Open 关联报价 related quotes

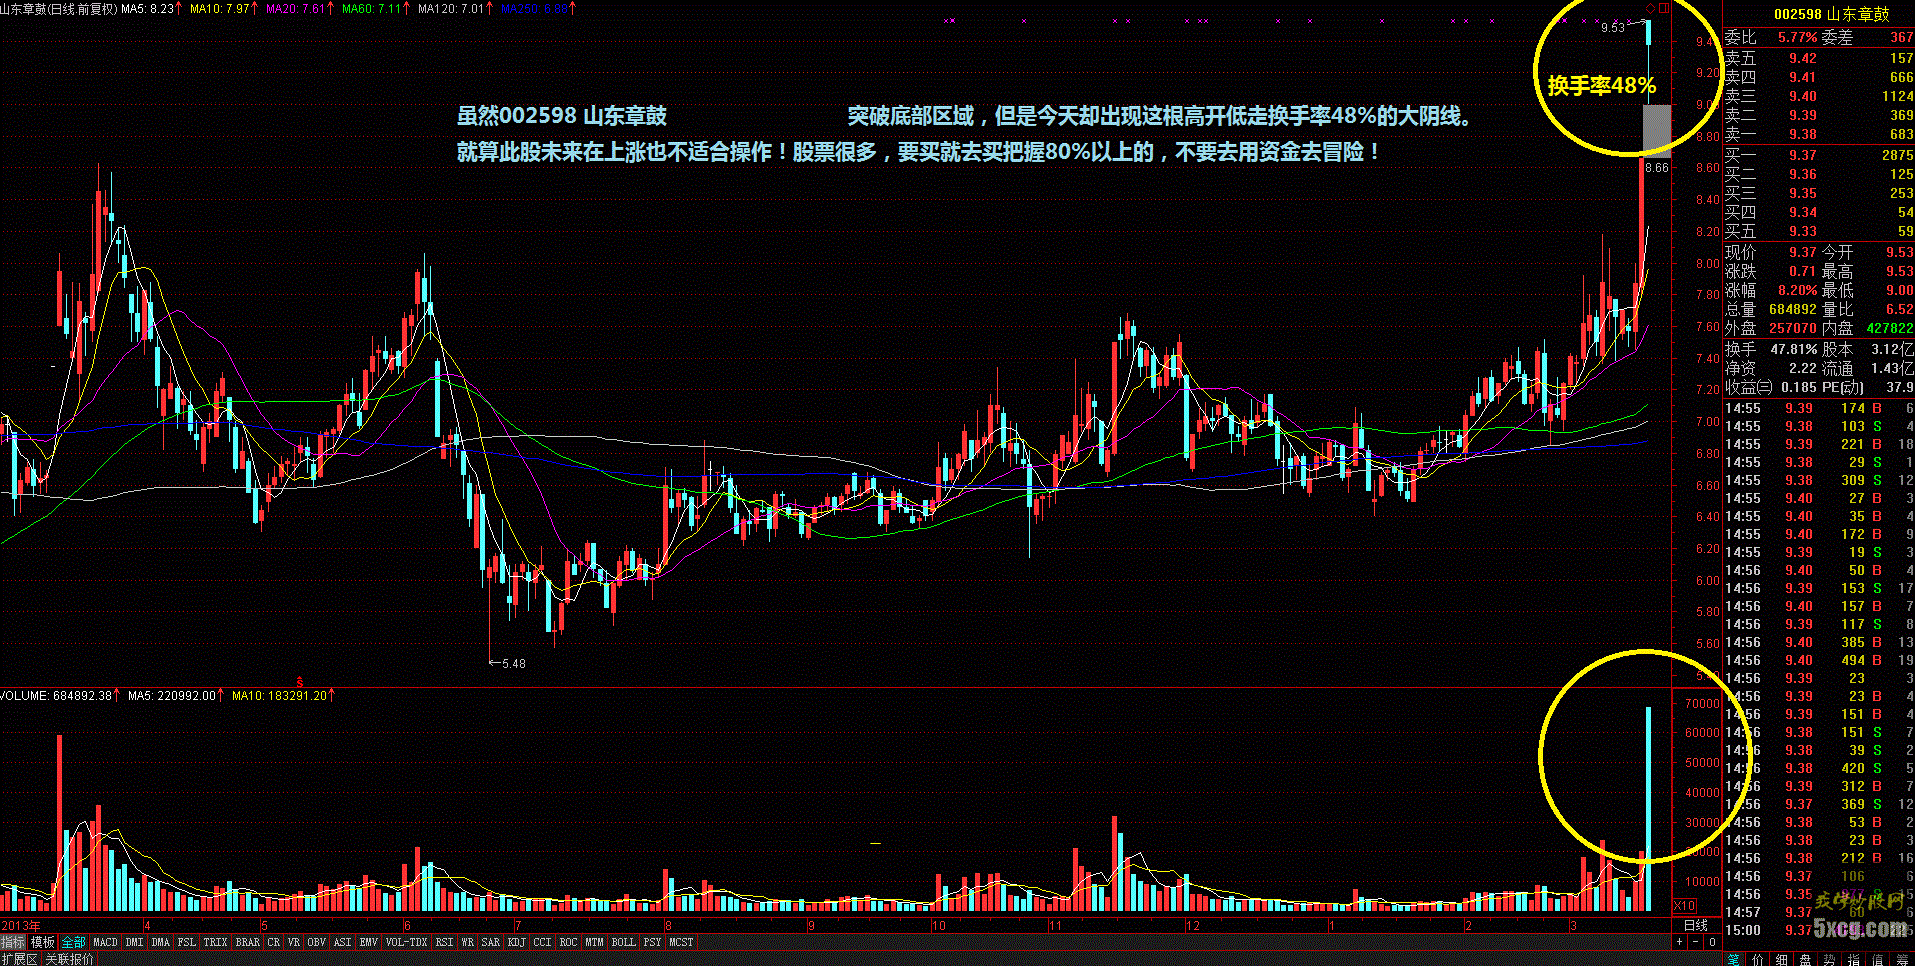pyautogui.click(x=69, y=959)
